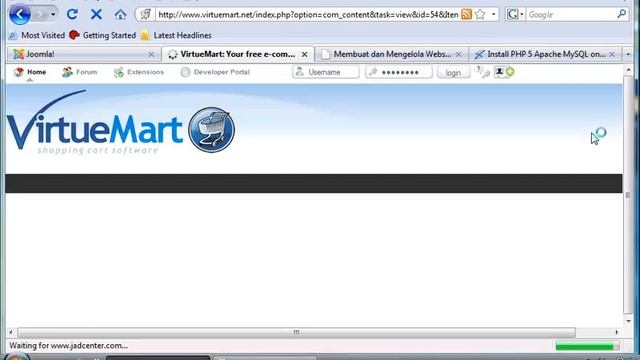Switch to Install PHP 5 Apache MySQL tab
Viewport: 640px width, 360px height.
(545, 54)
